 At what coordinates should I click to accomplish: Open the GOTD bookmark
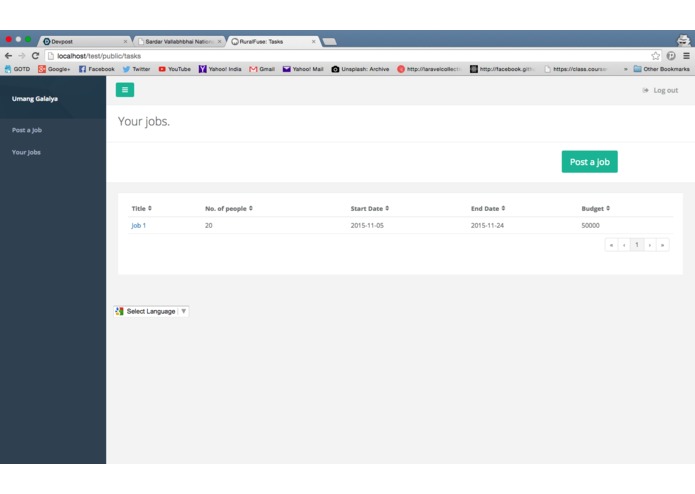pyautogui.click(x=17, y=69)
